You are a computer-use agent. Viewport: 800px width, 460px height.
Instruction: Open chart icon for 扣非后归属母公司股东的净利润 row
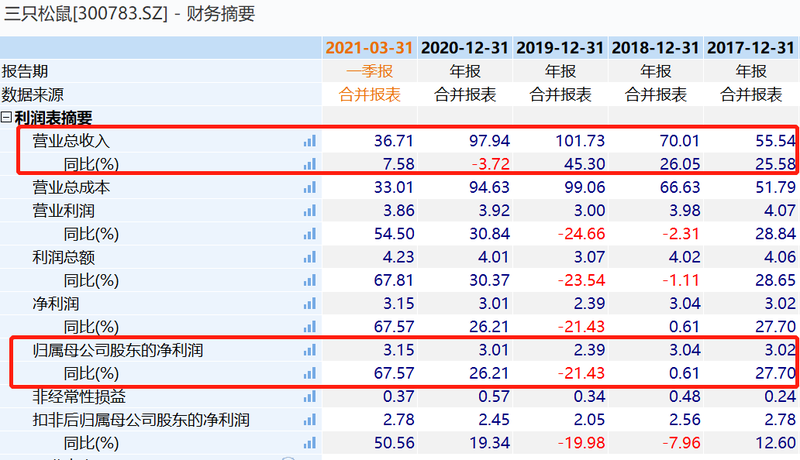pos(310,420)
